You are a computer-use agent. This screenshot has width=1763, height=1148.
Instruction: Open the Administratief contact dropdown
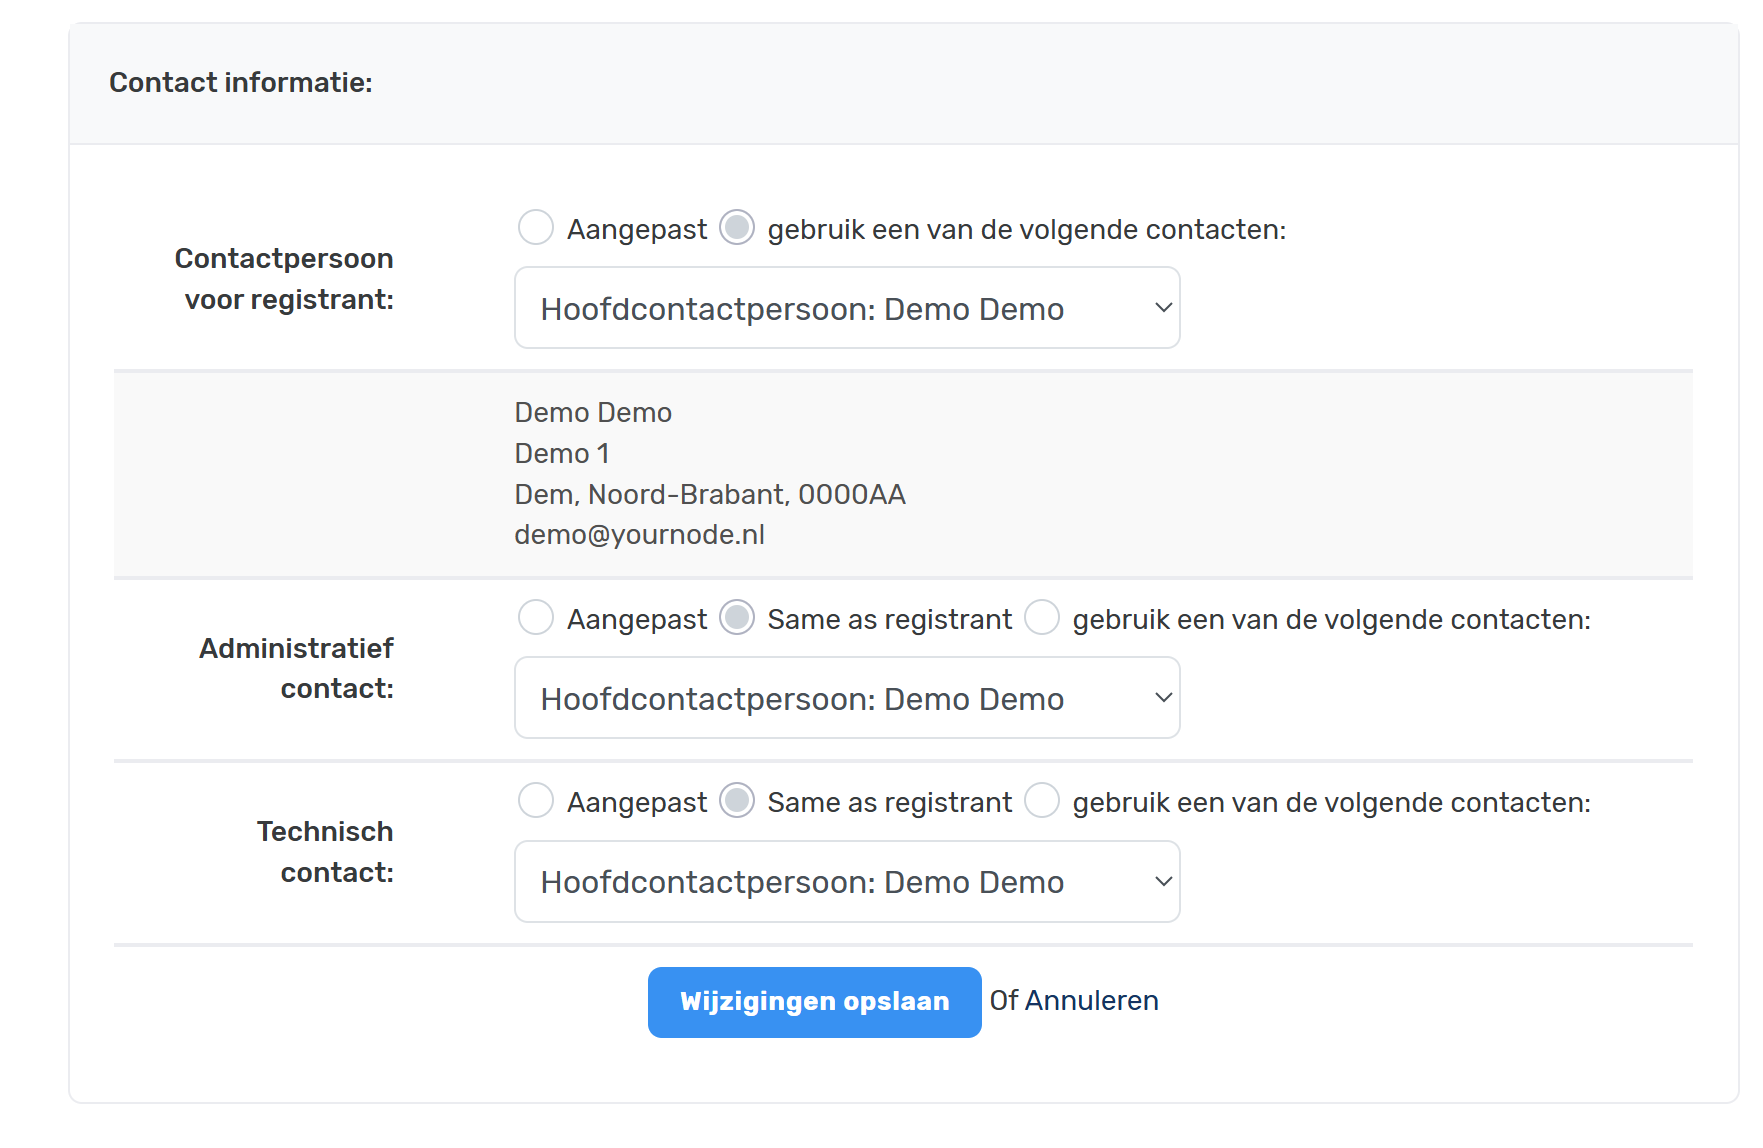[x=847, y=698]
